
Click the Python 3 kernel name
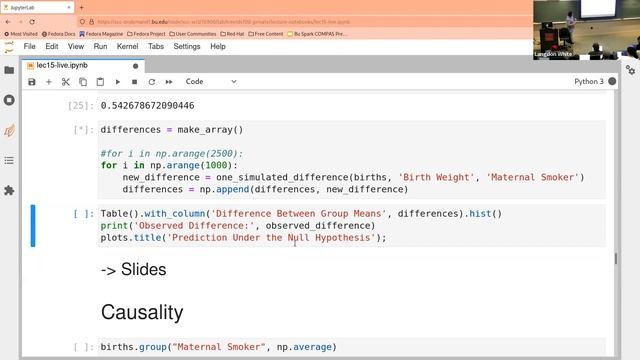[589, 82]
